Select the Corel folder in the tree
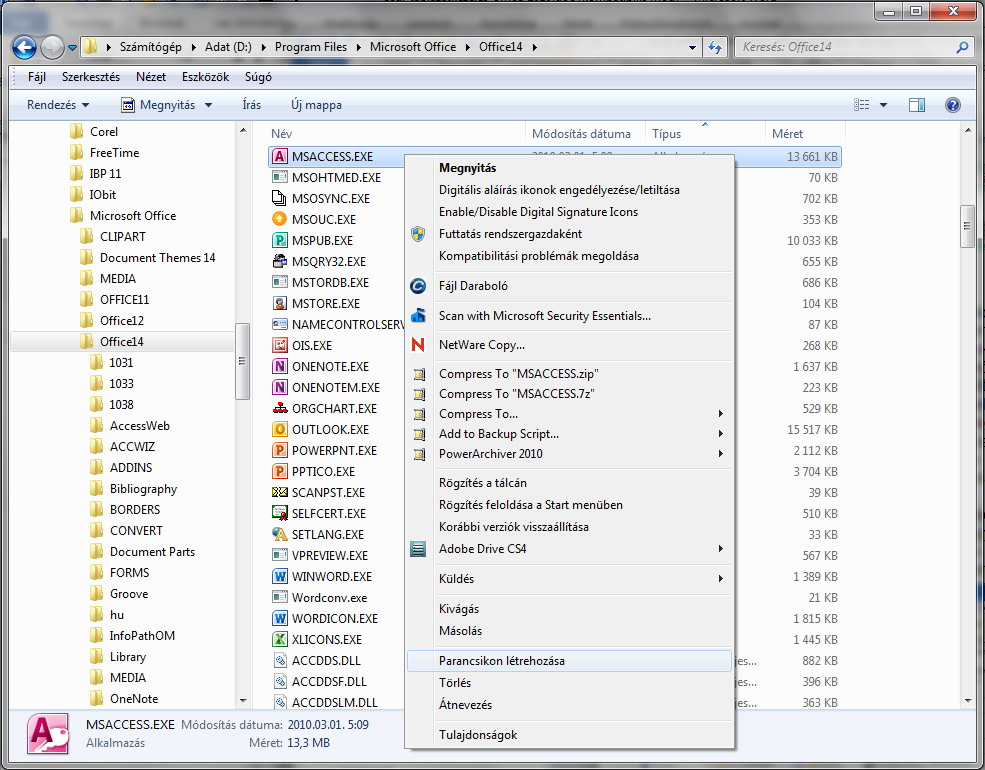Screen dimensions: 985x770 point(104,132)
